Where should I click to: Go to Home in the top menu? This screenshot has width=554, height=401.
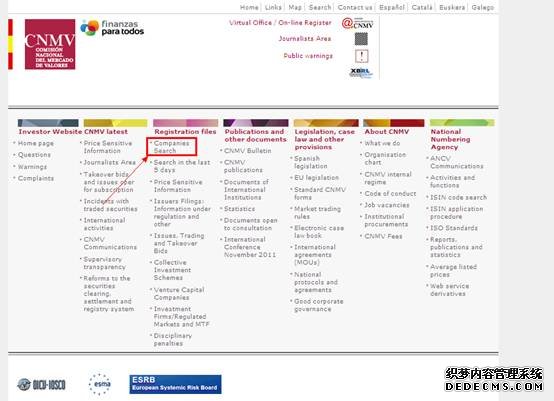tap(249, 7)
